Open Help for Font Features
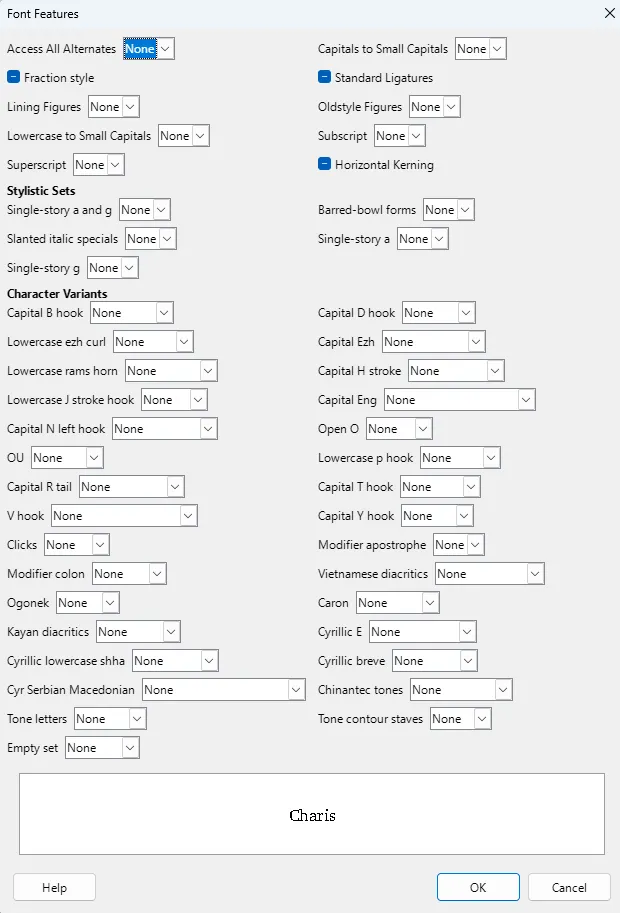Viewport: 620px width, 913px height. [x=54, y=887]
